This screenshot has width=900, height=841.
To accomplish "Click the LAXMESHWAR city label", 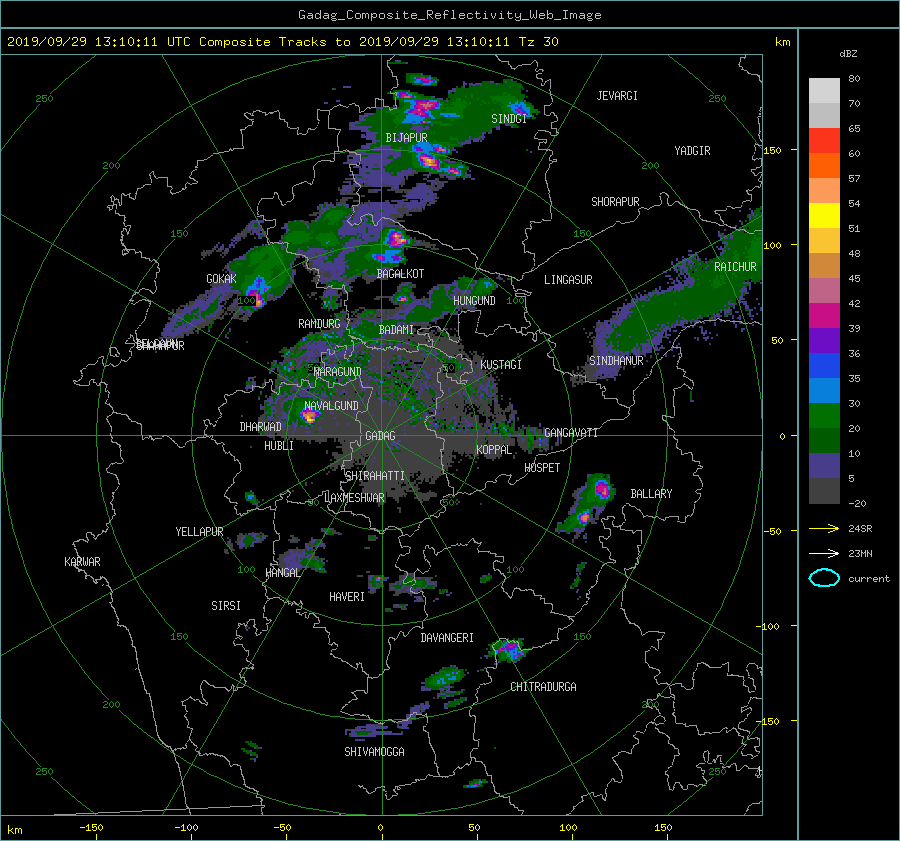I will (355, 498).
